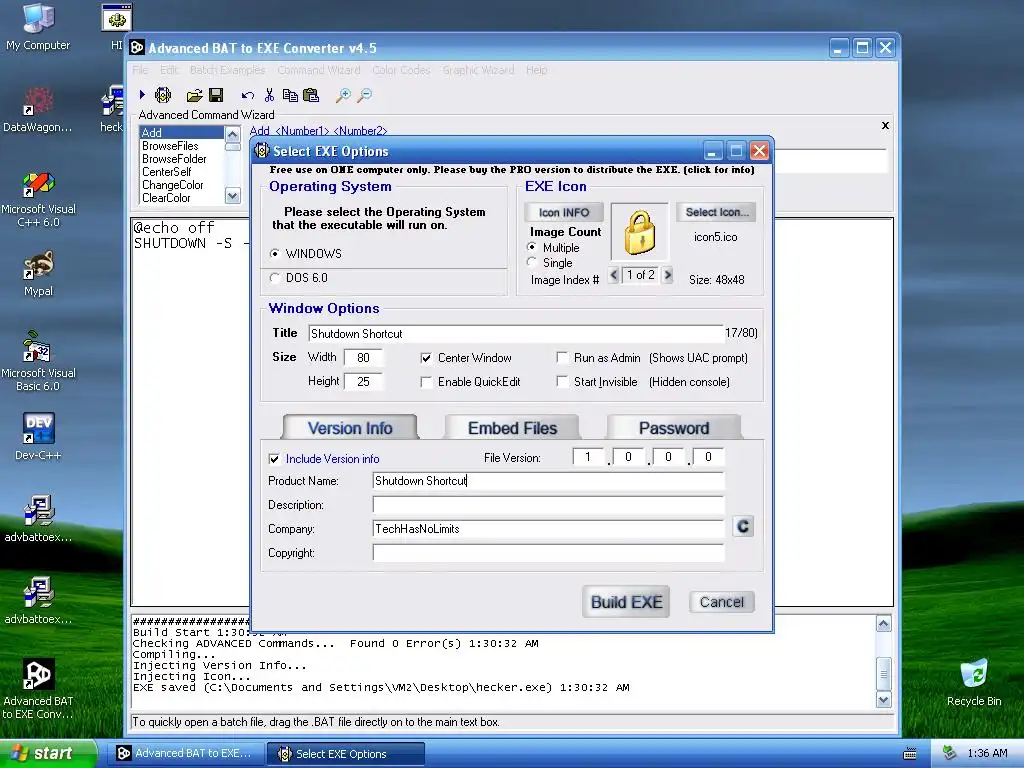
Task: Click the Copy toolbar icon
Action: pos(290,95)
